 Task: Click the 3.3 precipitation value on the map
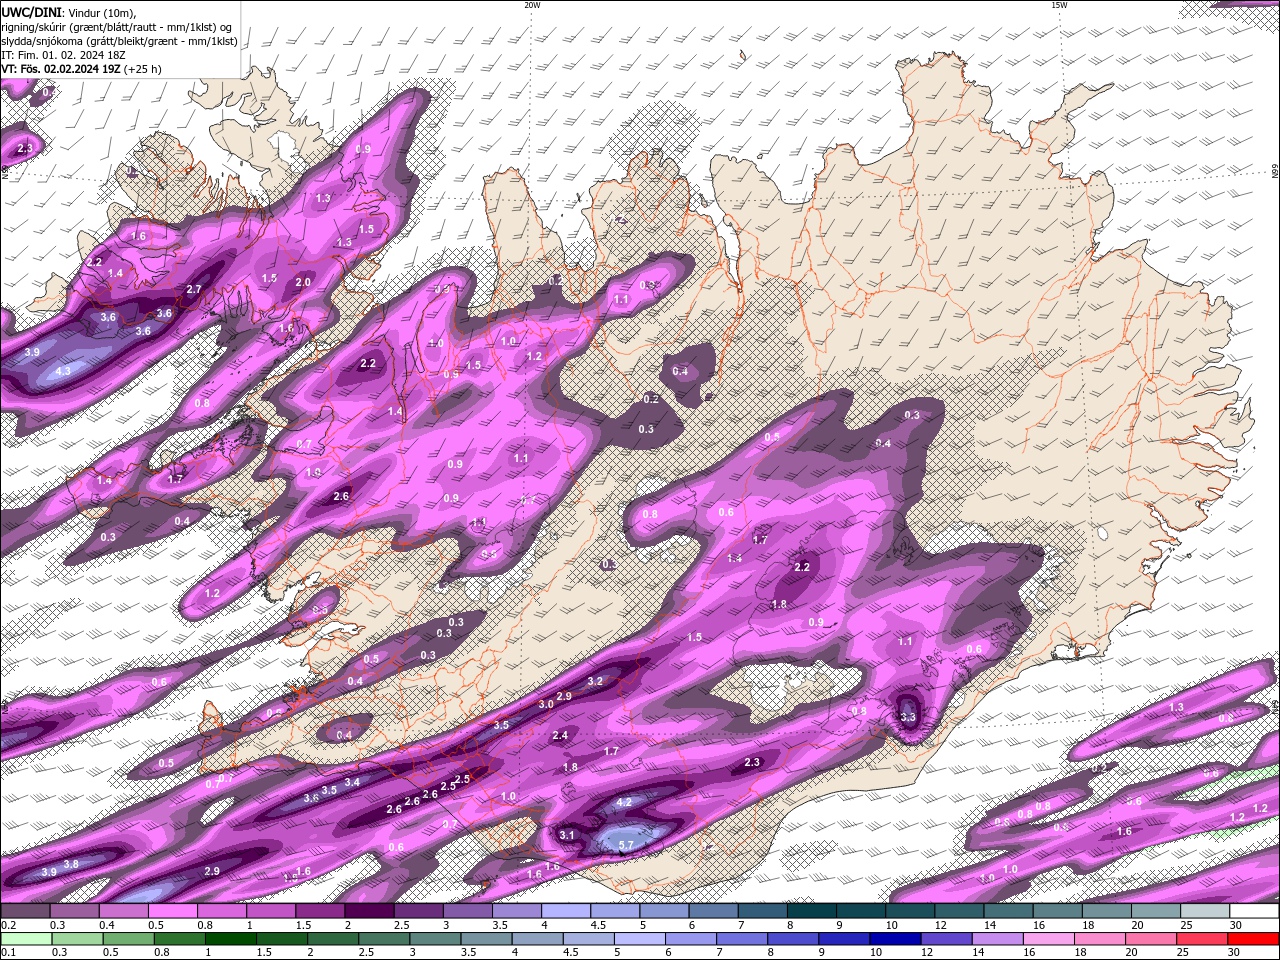click(908, 717)
